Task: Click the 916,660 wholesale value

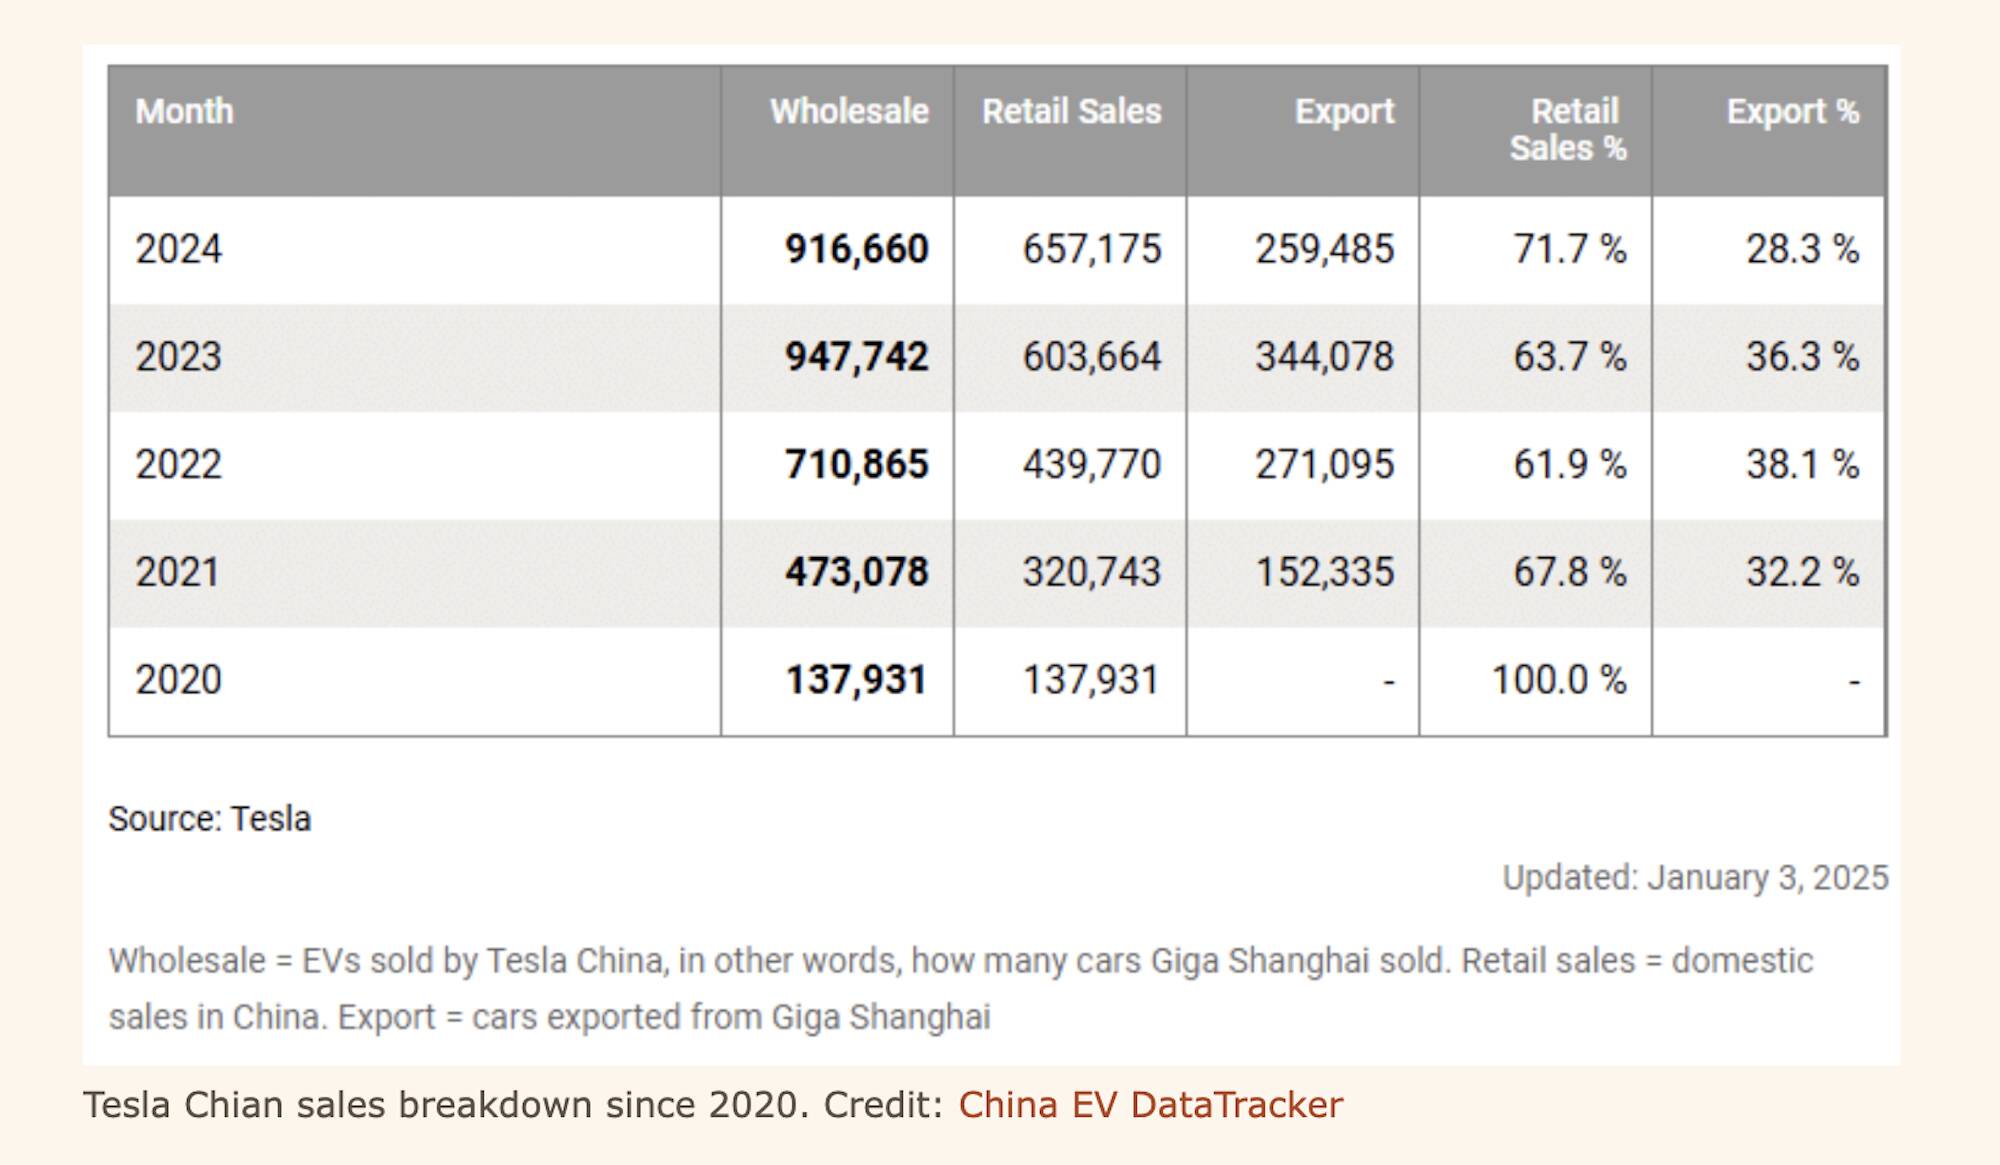Action: [x=857, y=249]
